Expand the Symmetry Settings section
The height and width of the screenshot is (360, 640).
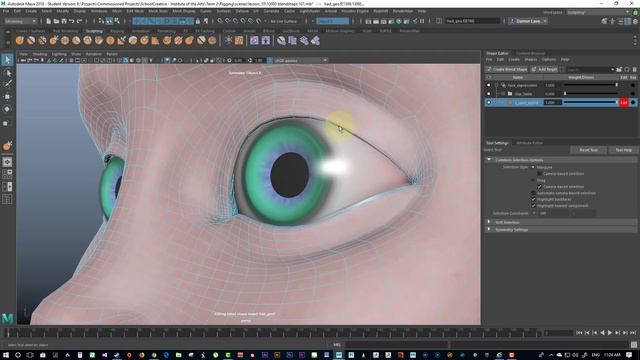click(489, 230)
